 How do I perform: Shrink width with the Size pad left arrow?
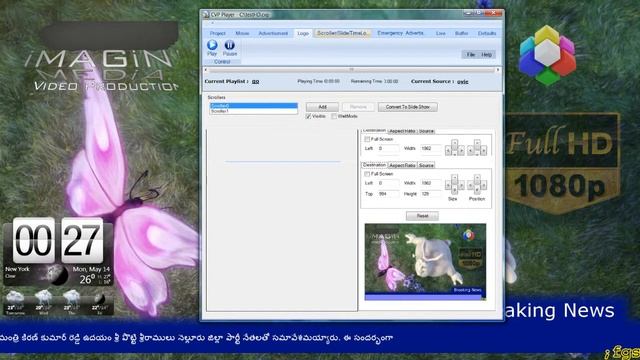tap(448, 185)
